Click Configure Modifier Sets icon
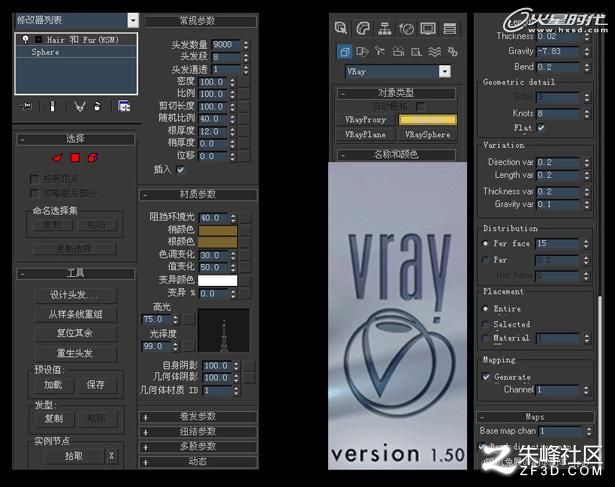This screenshot has height=487, width=615. 124,106
